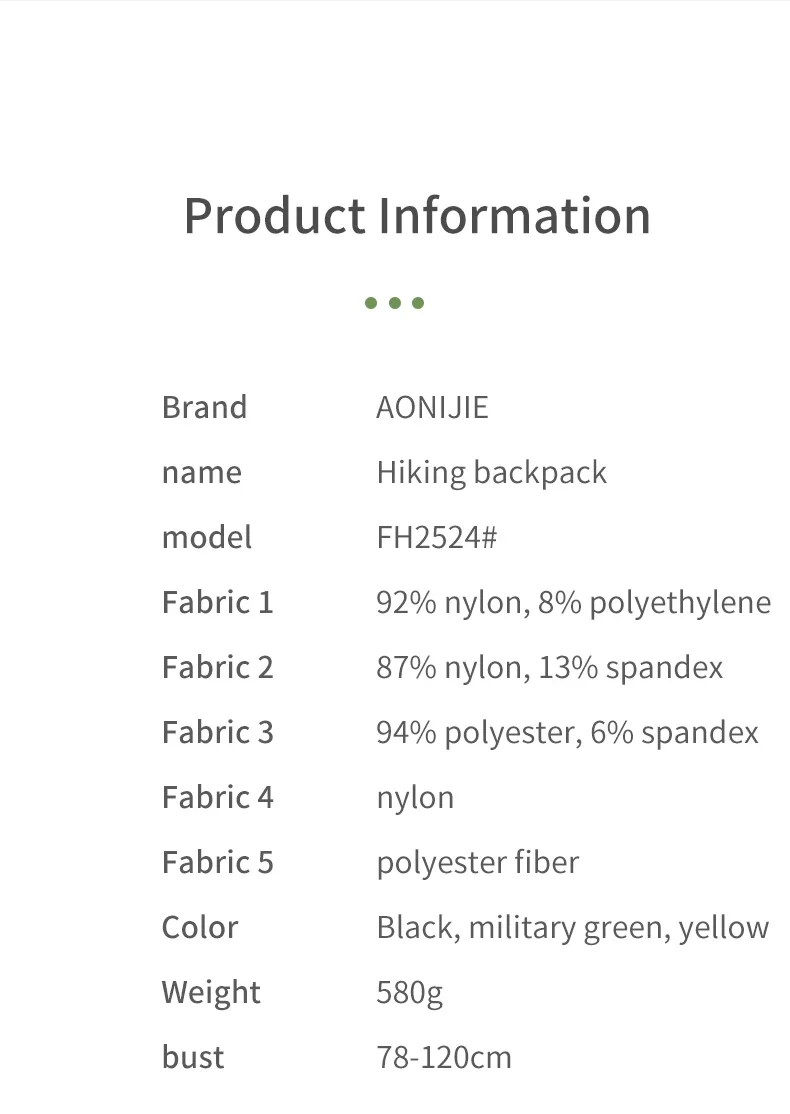Click the Fabric 5 label
790x1114 pixels.
(217, 862)
